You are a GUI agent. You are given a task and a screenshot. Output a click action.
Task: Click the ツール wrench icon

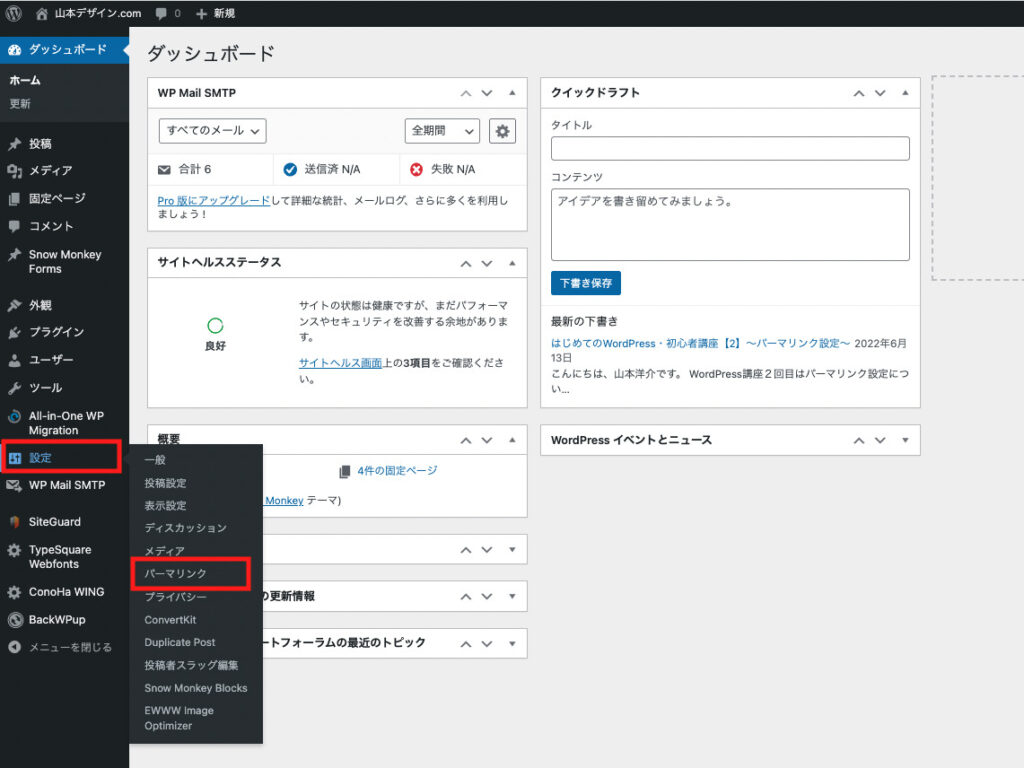click(14, 388)
